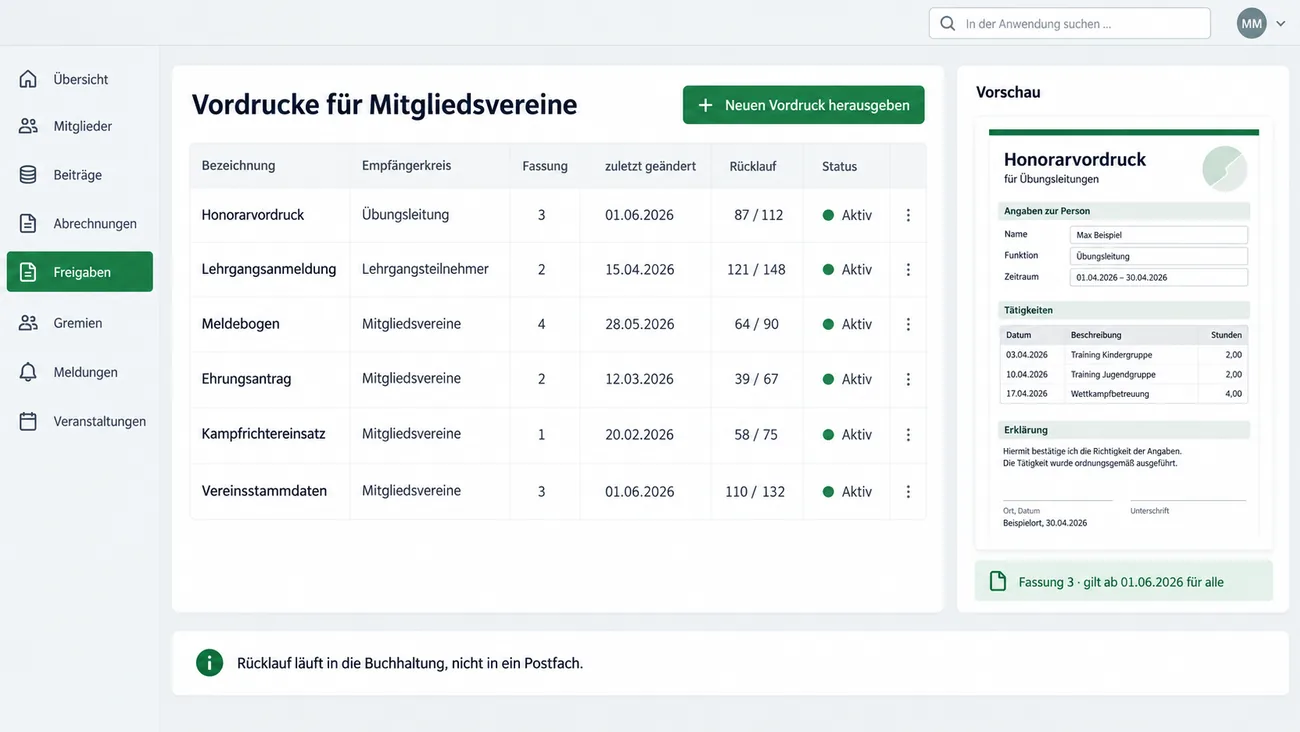The height and width of the screenshot is (732, 1300).
Task: Open user menu chevron beside MM avatar
Action: pyautogui.click(x=1281, y=24)
